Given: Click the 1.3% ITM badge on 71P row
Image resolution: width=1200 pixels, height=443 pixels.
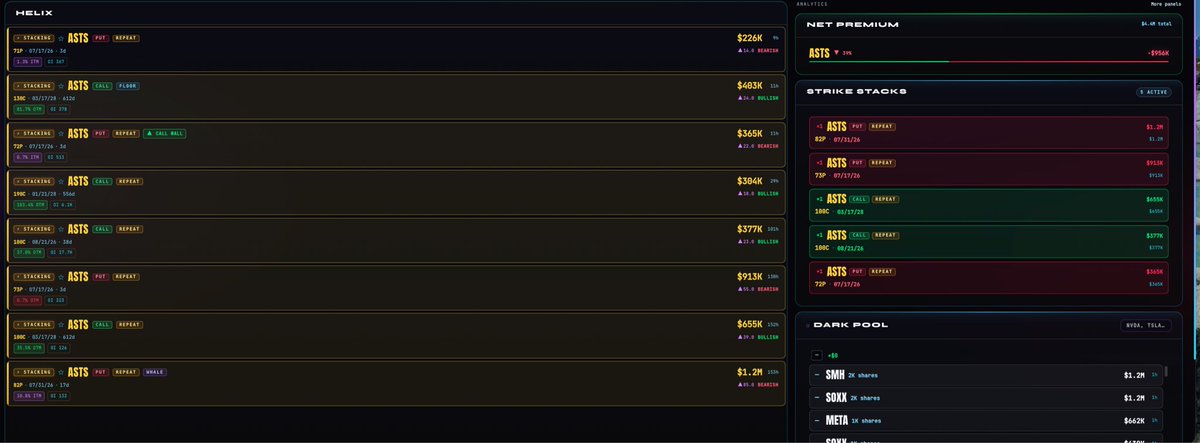Looking at the screenshot, I should click(27, 61).
